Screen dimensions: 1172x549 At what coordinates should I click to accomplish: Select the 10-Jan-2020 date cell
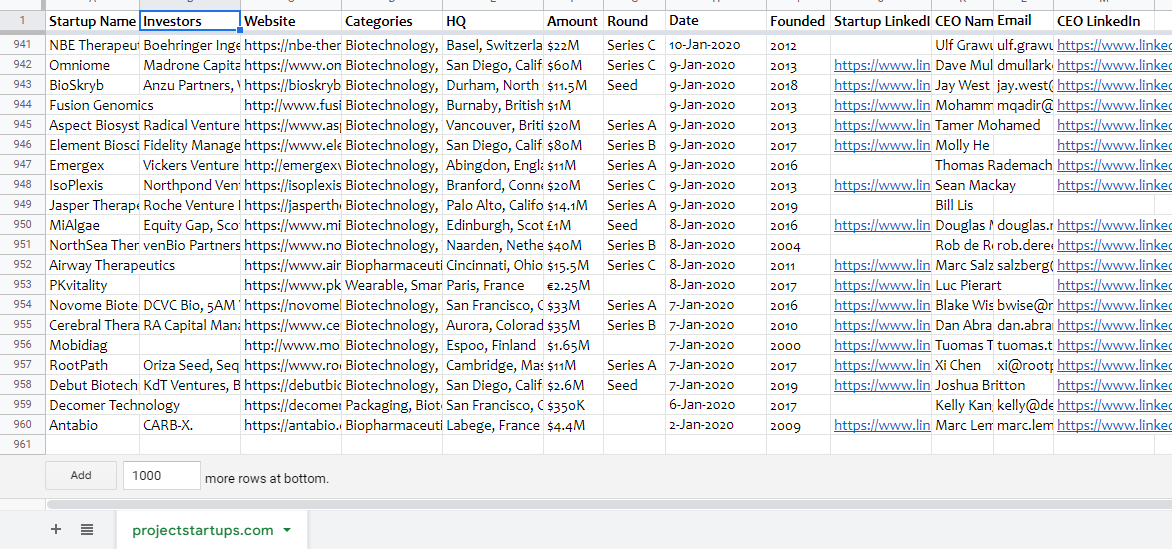click(715, 45)
